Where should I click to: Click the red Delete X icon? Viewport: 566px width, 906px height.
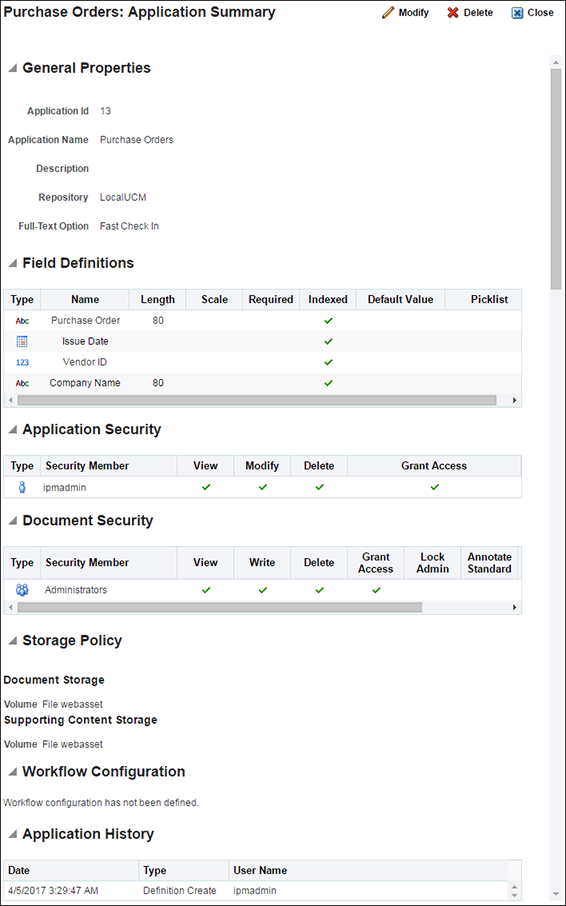click(453, 13)
